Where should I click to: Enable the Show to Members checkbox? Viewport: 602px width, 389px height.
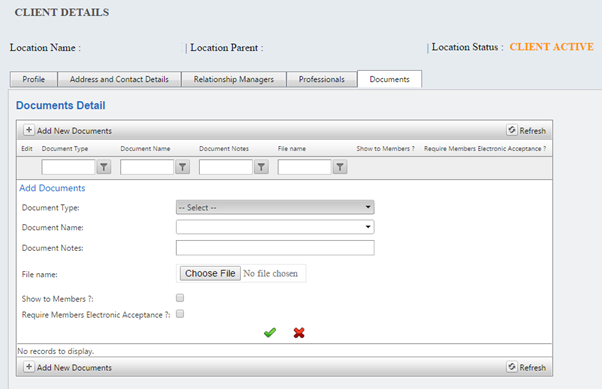[x=180, y=298]
